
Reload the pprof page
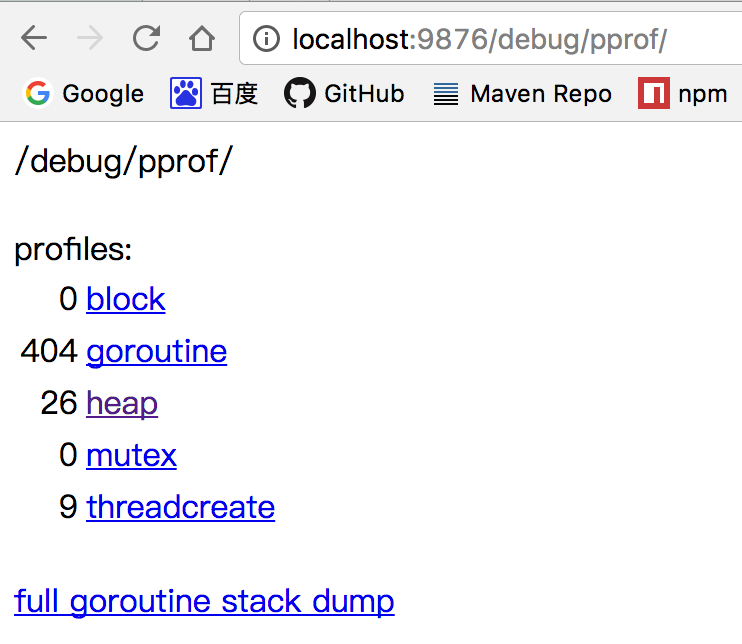(x=146, y=39)
